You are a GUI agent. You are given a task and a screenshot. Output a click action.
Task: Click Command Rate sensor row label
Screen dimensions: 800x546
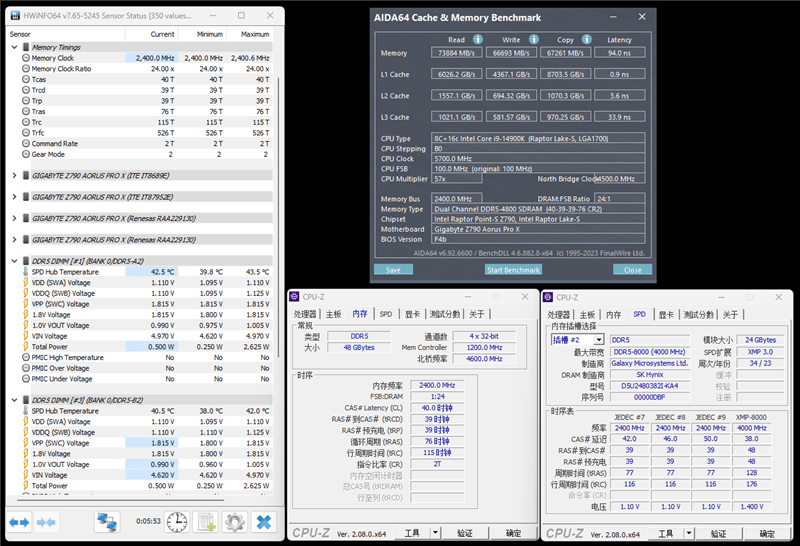pos(55,143)
